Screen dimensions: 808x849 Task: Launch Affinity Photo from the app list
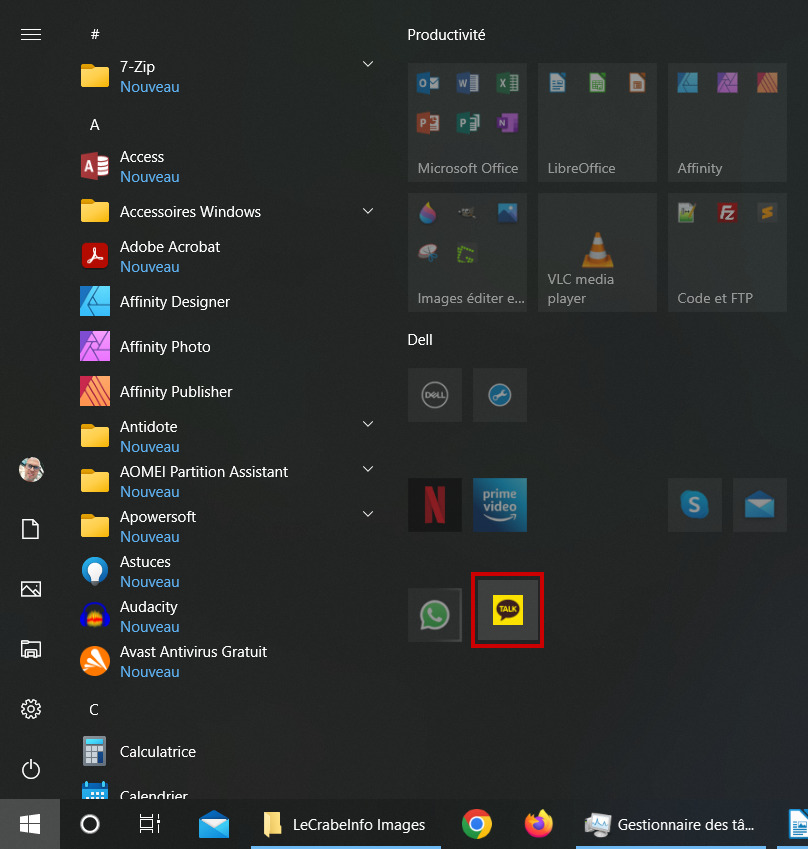[227, 346]
